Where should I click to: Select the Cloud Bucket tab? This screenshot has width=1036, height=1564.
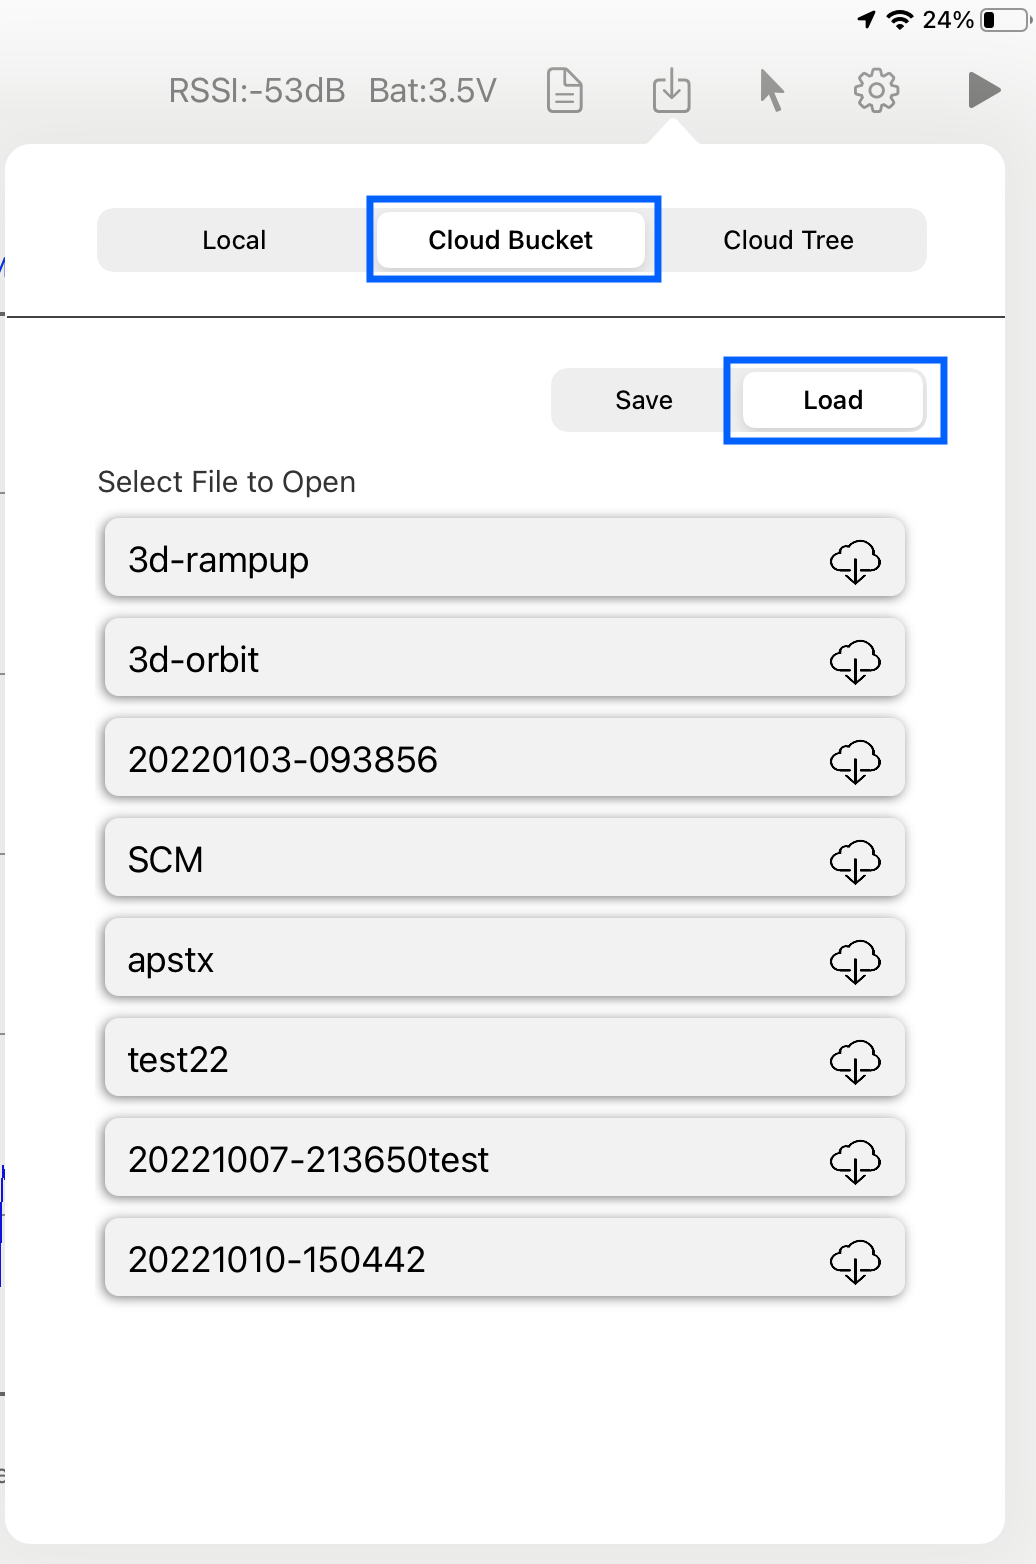[511, 240]
